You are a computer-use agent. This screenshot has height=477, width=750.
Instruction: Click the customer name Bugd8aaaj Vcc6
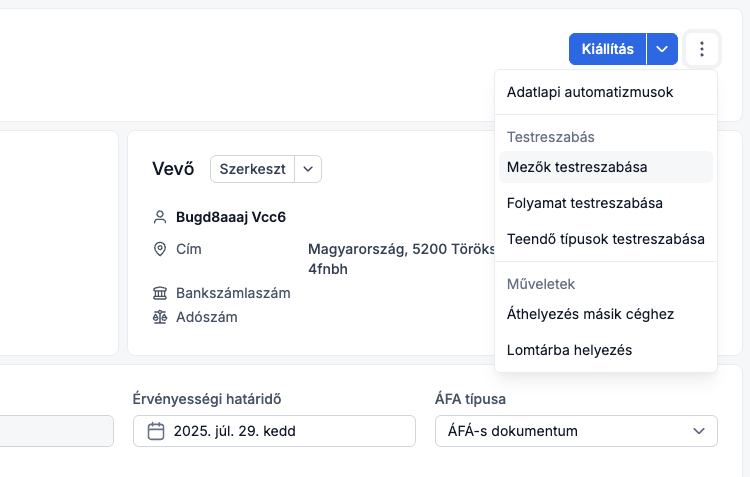pos(231,217)
